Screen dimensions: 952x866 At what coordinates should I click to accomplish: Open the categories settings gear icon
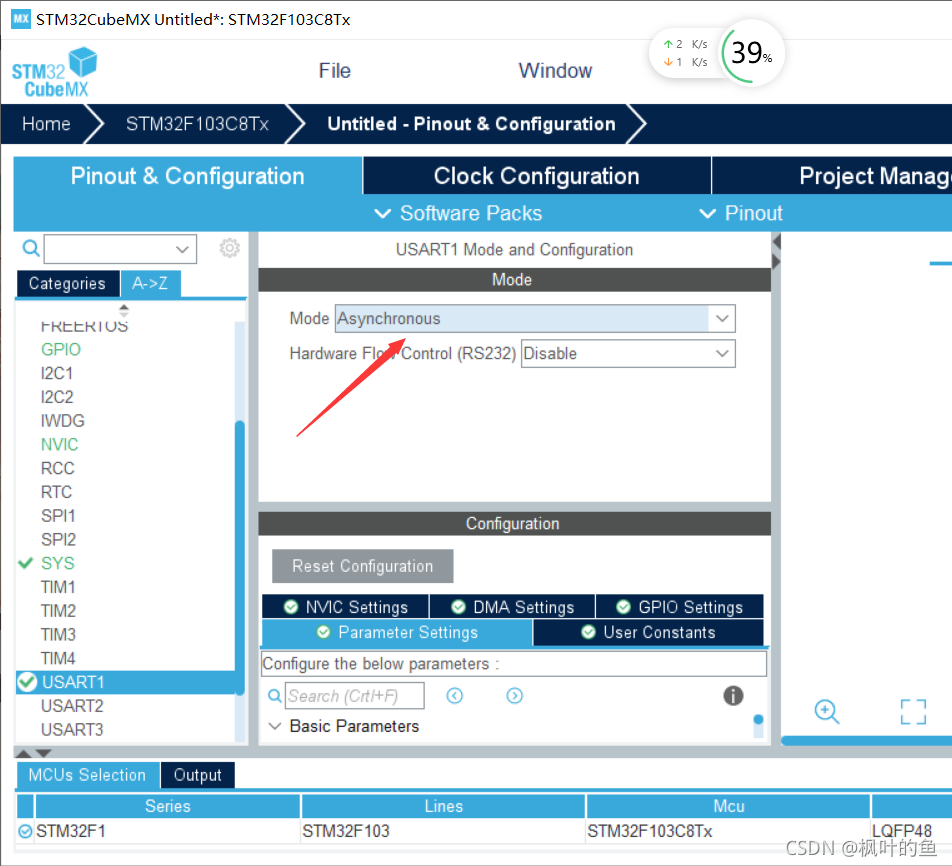click(230, 248)
